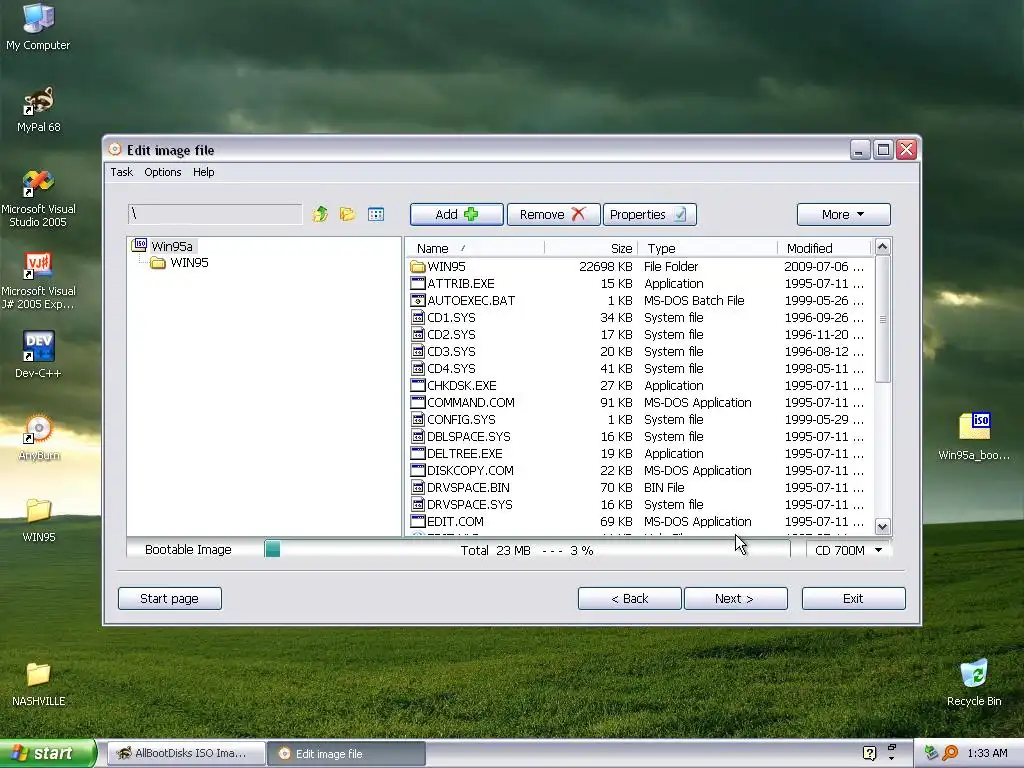
Task: Click scroll down arrow of file list
Action: tap(882, 526)
